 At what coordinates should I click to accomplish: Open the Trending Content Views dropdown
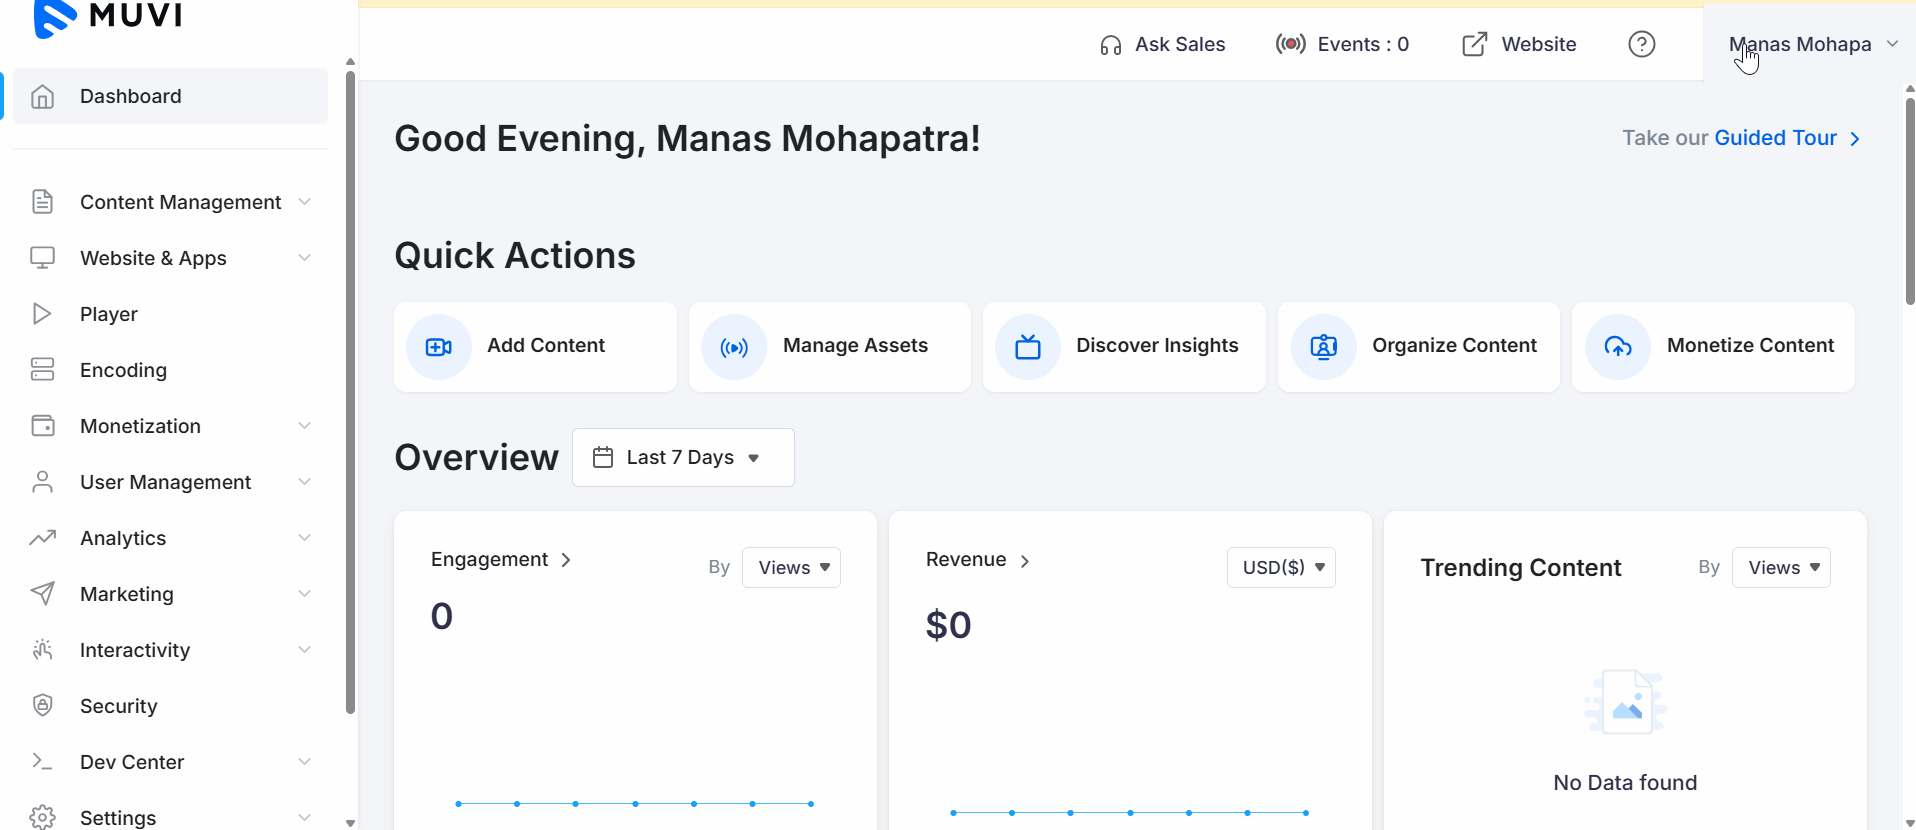click(1781, 568)
